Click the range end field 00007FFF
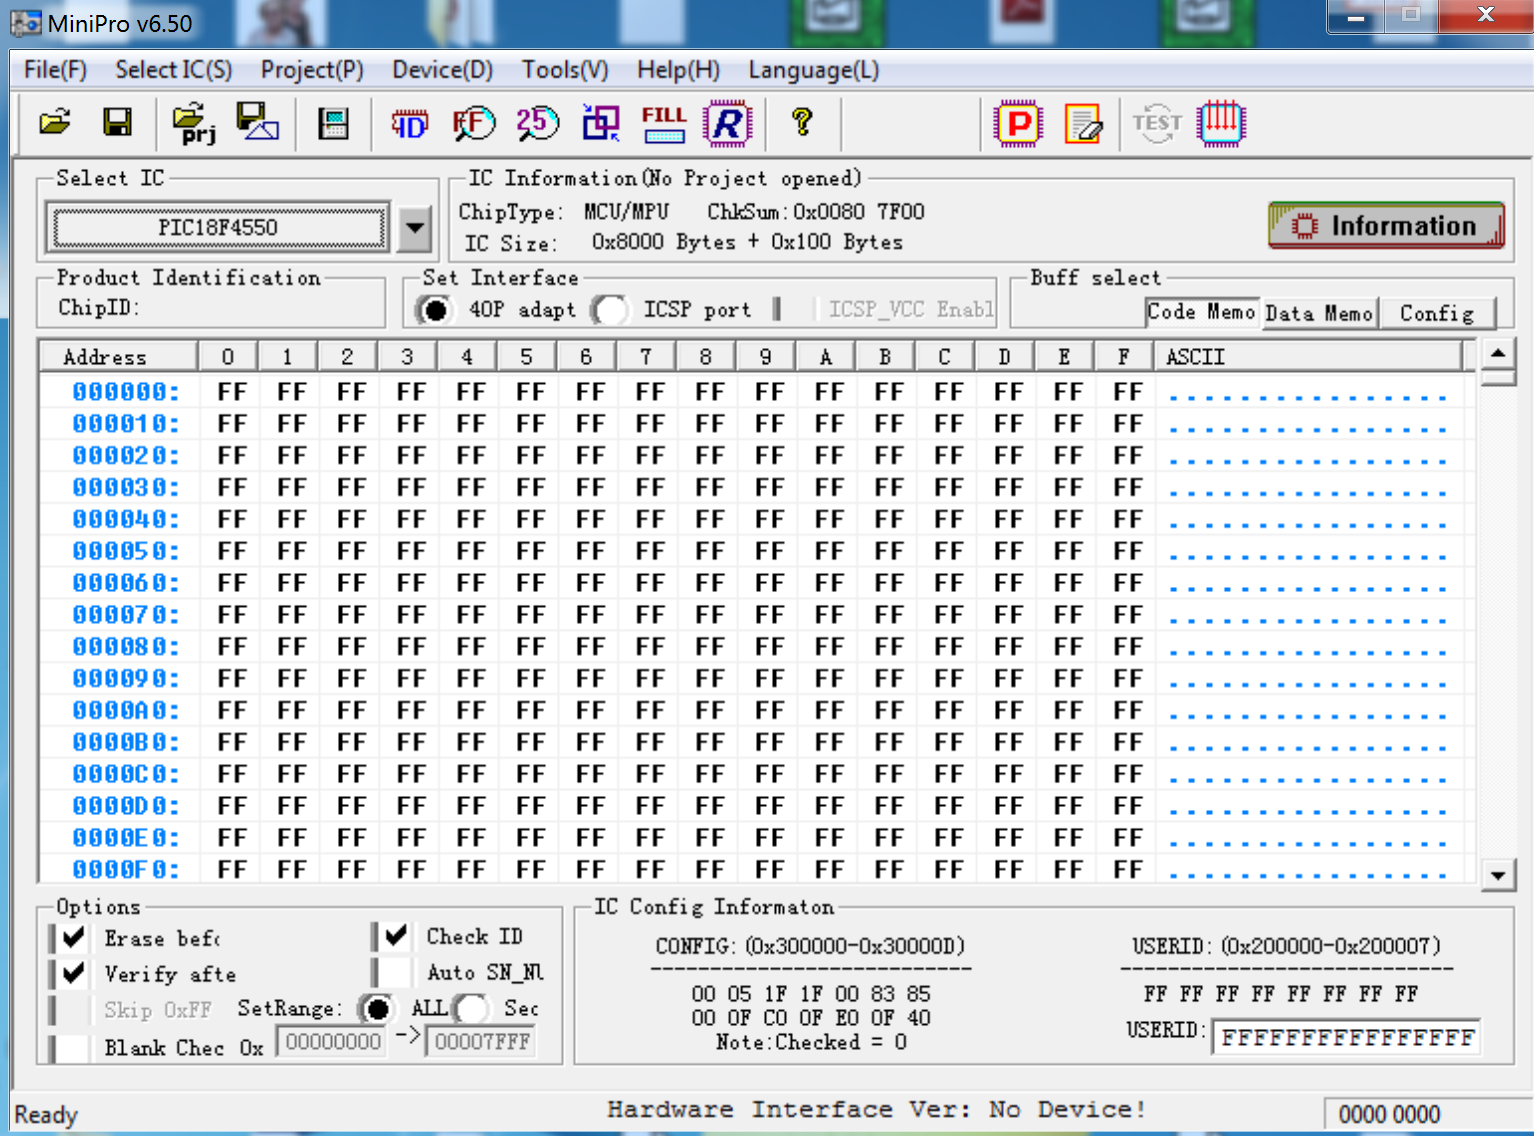The image size is (1534, 1136). pyautogui.click(x=482, y=1042)
